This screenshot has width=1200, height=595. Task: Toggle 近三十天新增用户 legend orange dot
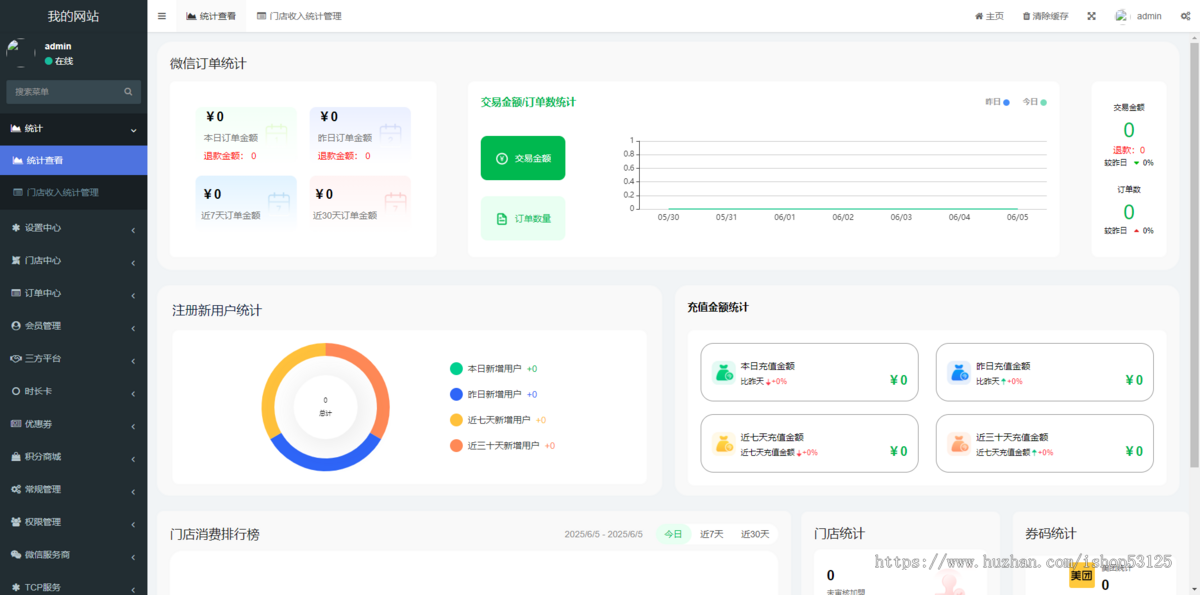[456, 445]
